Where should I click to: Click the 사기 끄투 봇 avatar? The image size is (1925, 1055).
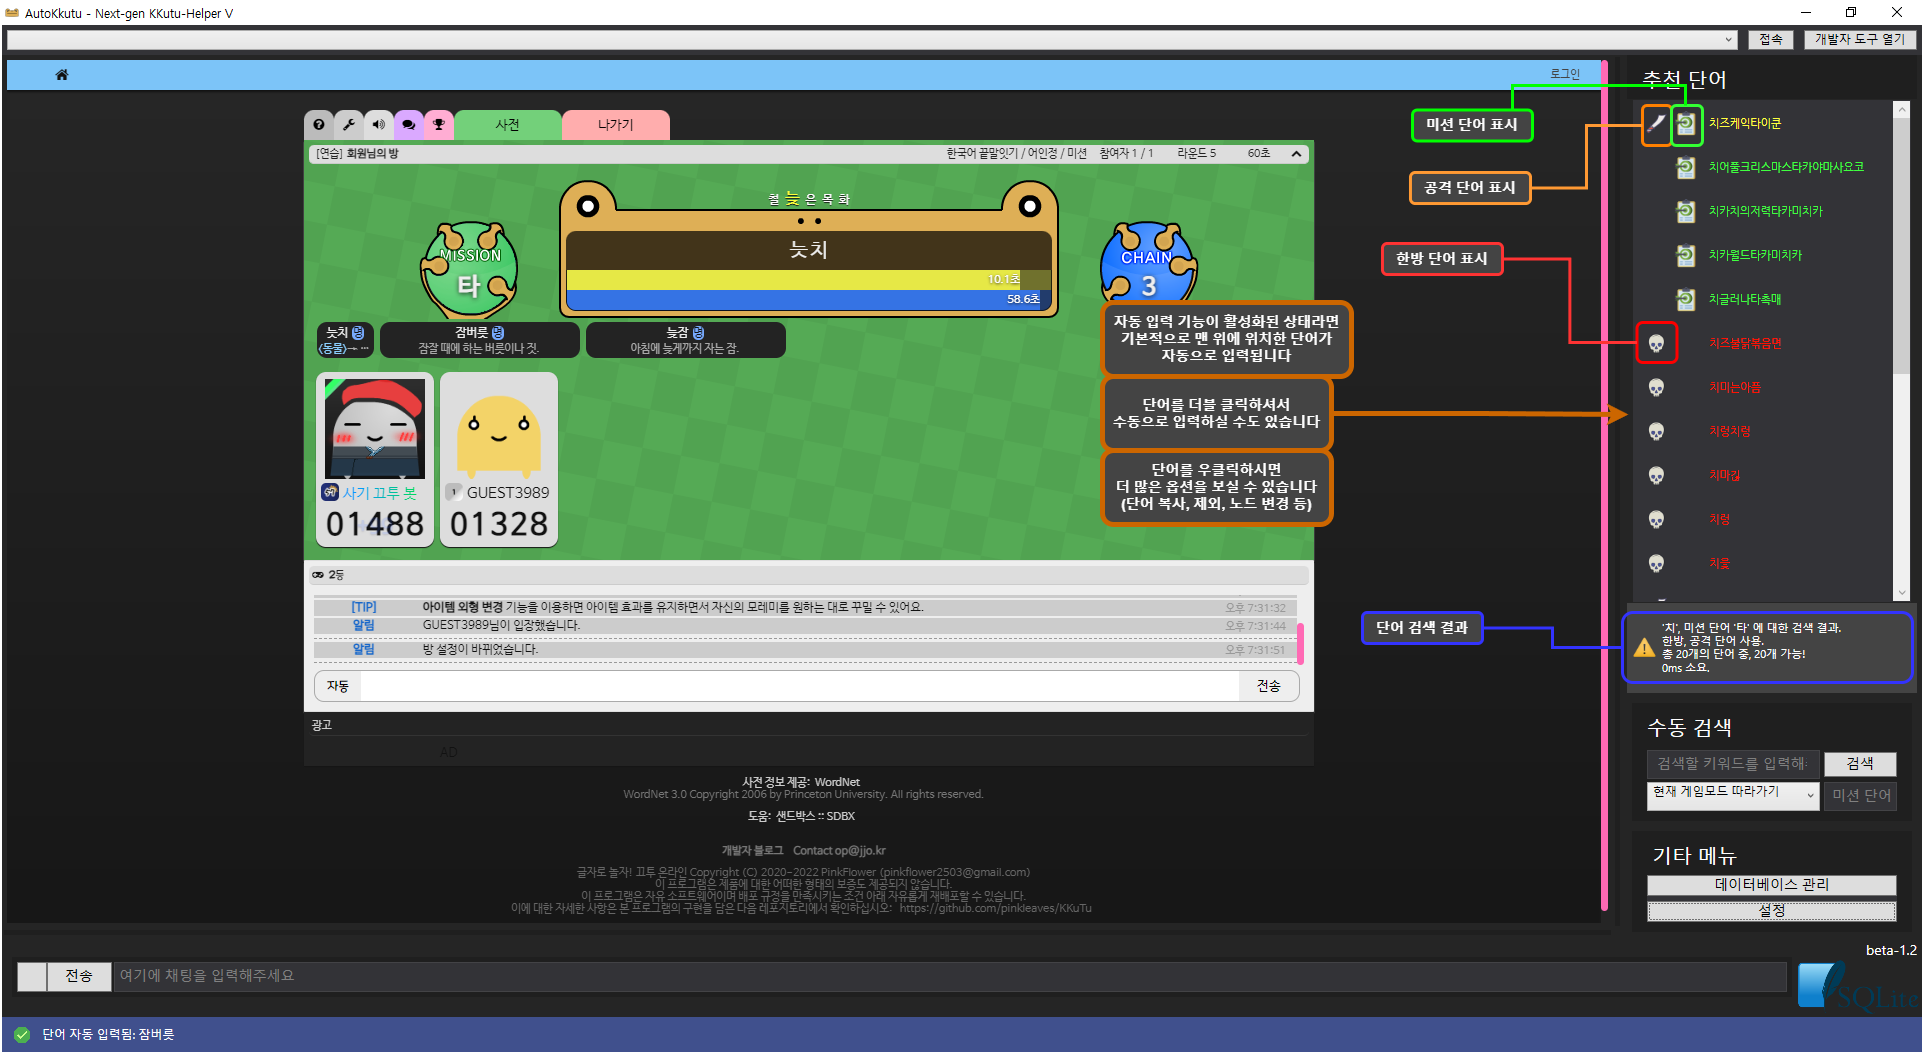375,428
